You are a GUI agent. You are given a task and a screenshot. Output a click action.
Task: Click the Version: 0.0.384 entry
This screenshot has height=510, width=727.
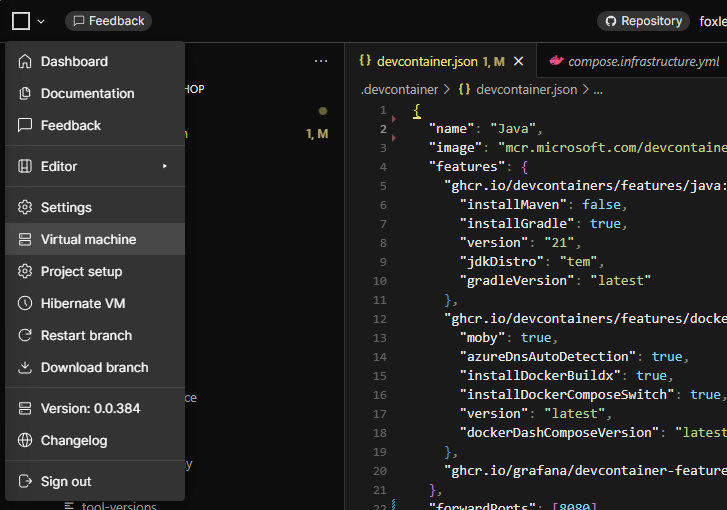pyautogui.click(x=95, y=408)
